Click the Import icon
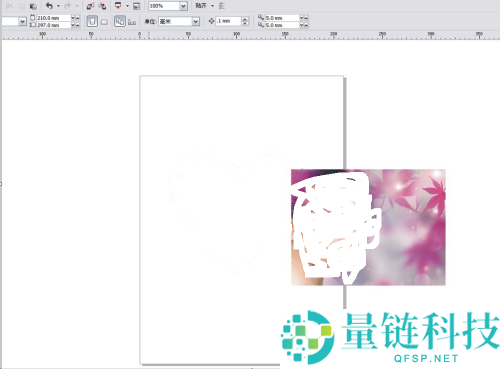 pos(90,6)
